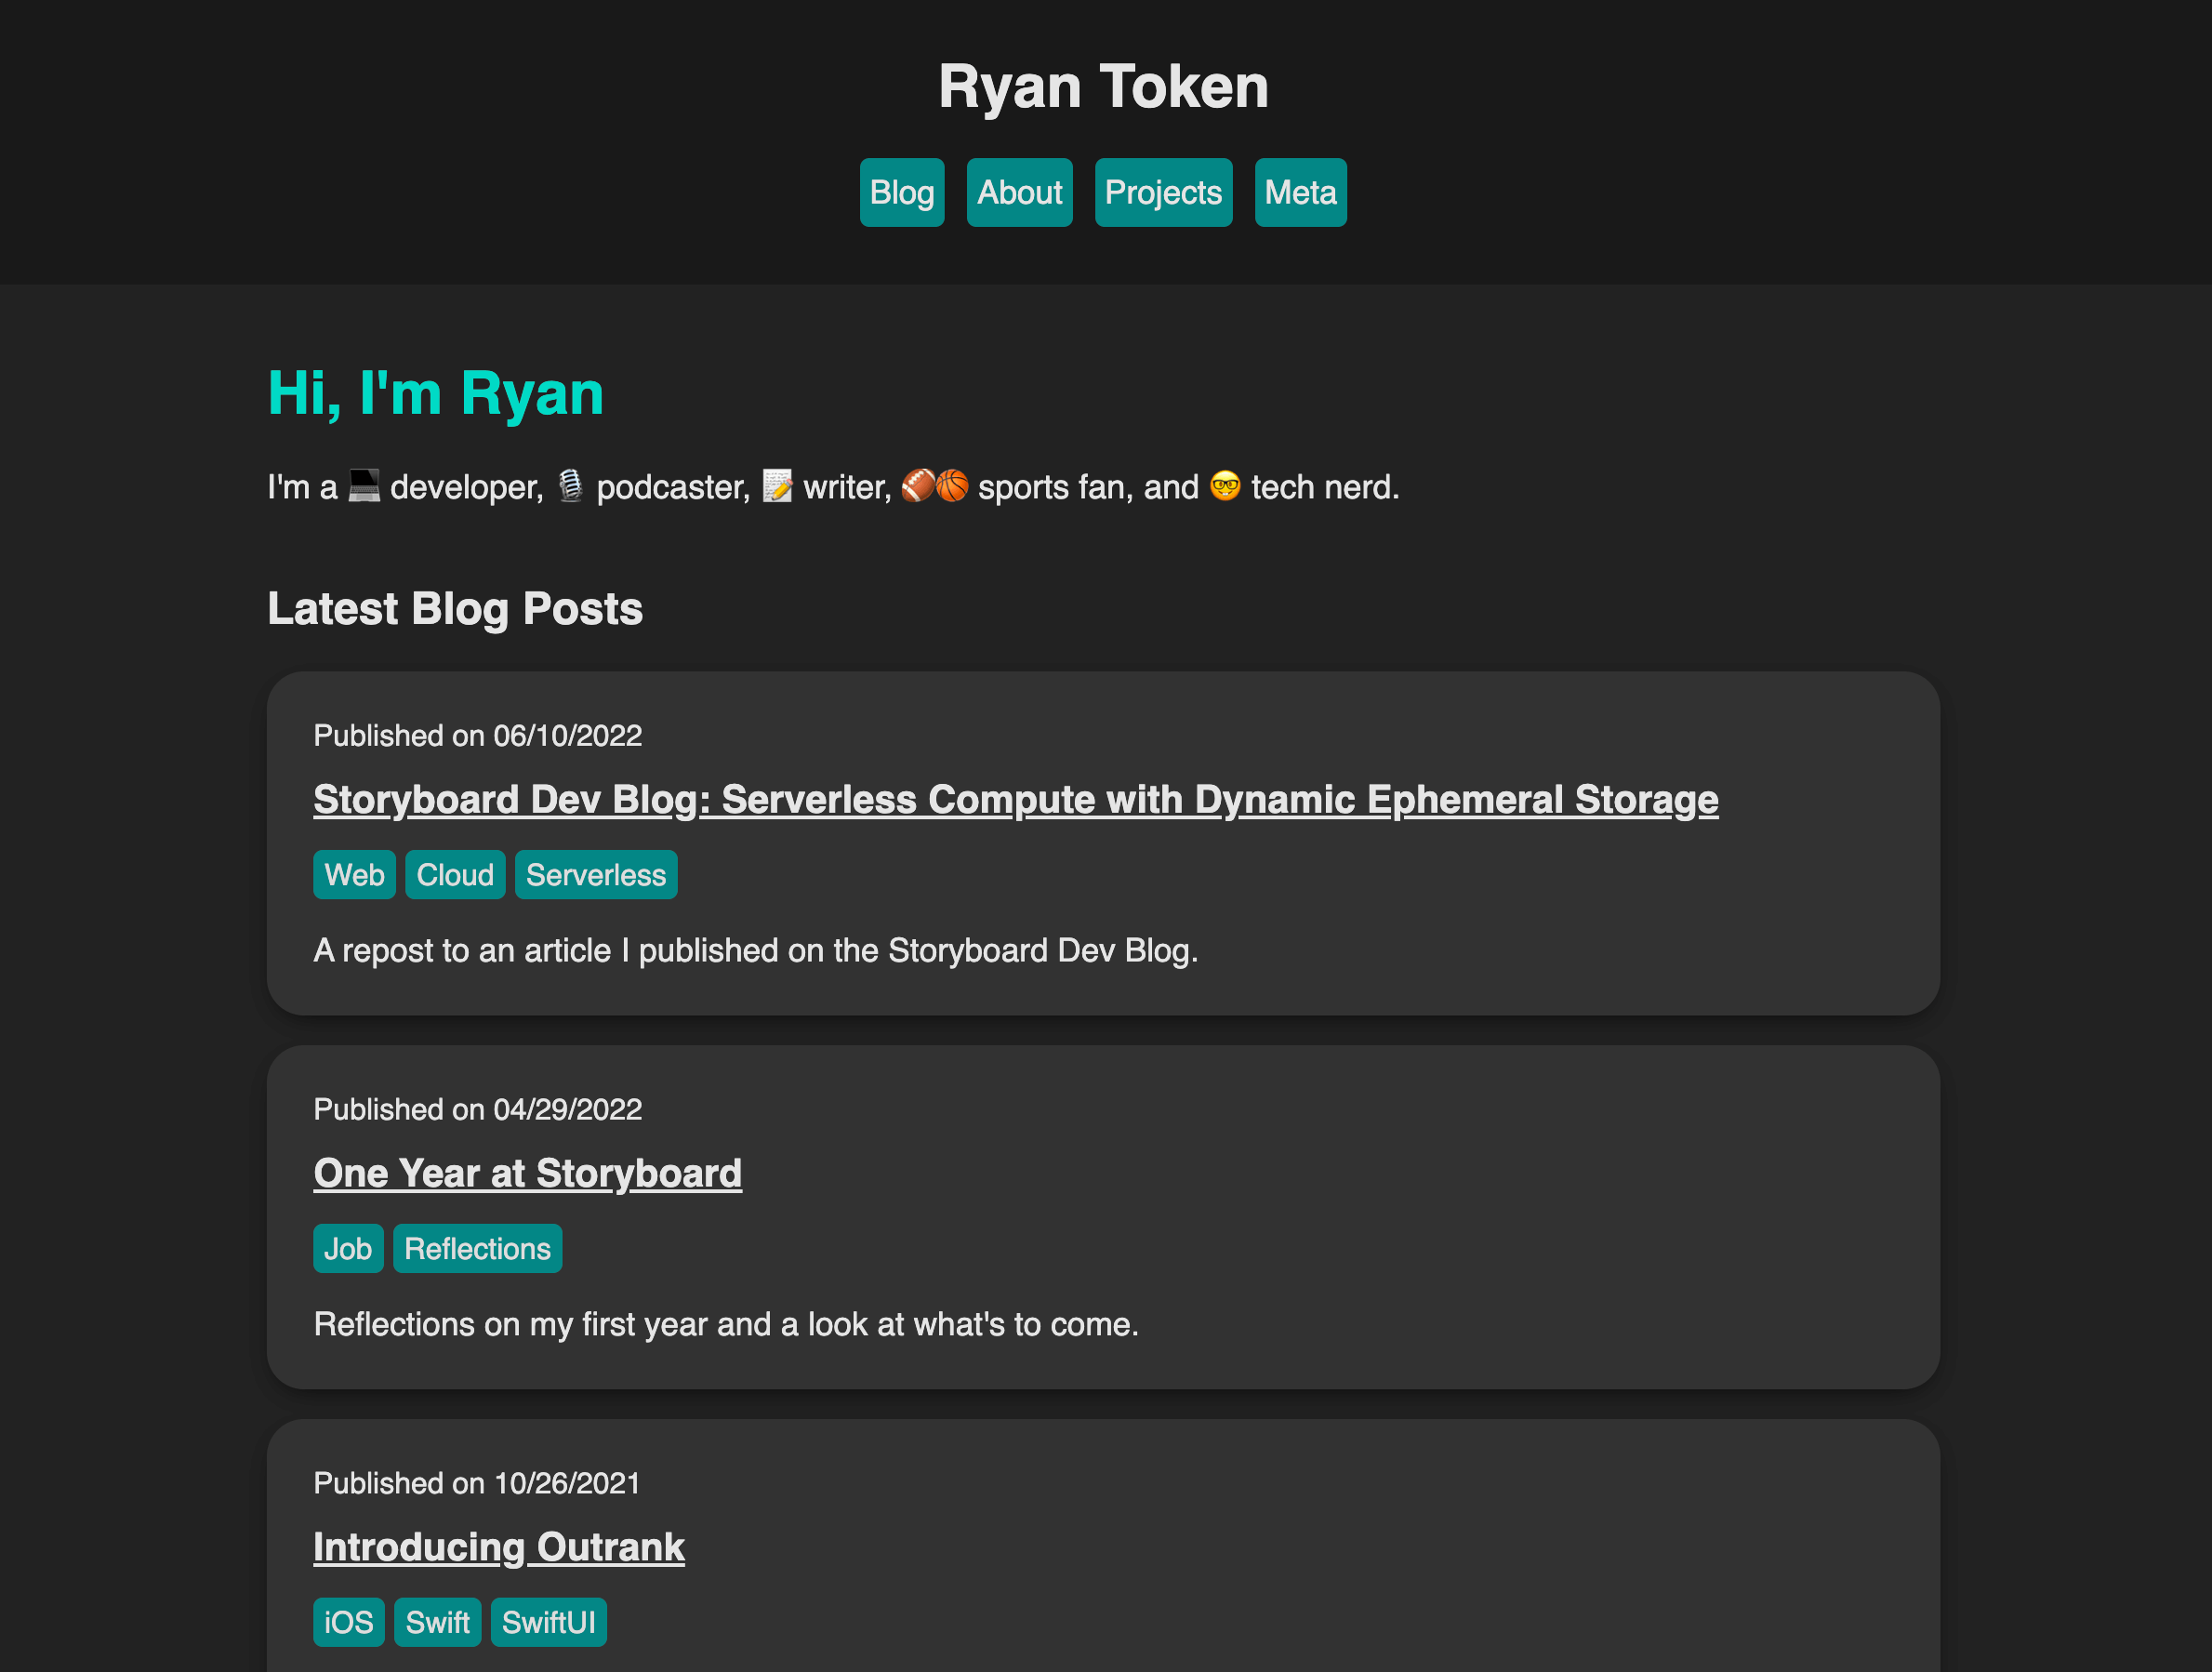Image resolution: width=2212 pixels, height=1672 pixels.
Task: Click the Job tag icon on second post
Action: click(x=348, y=1249)
